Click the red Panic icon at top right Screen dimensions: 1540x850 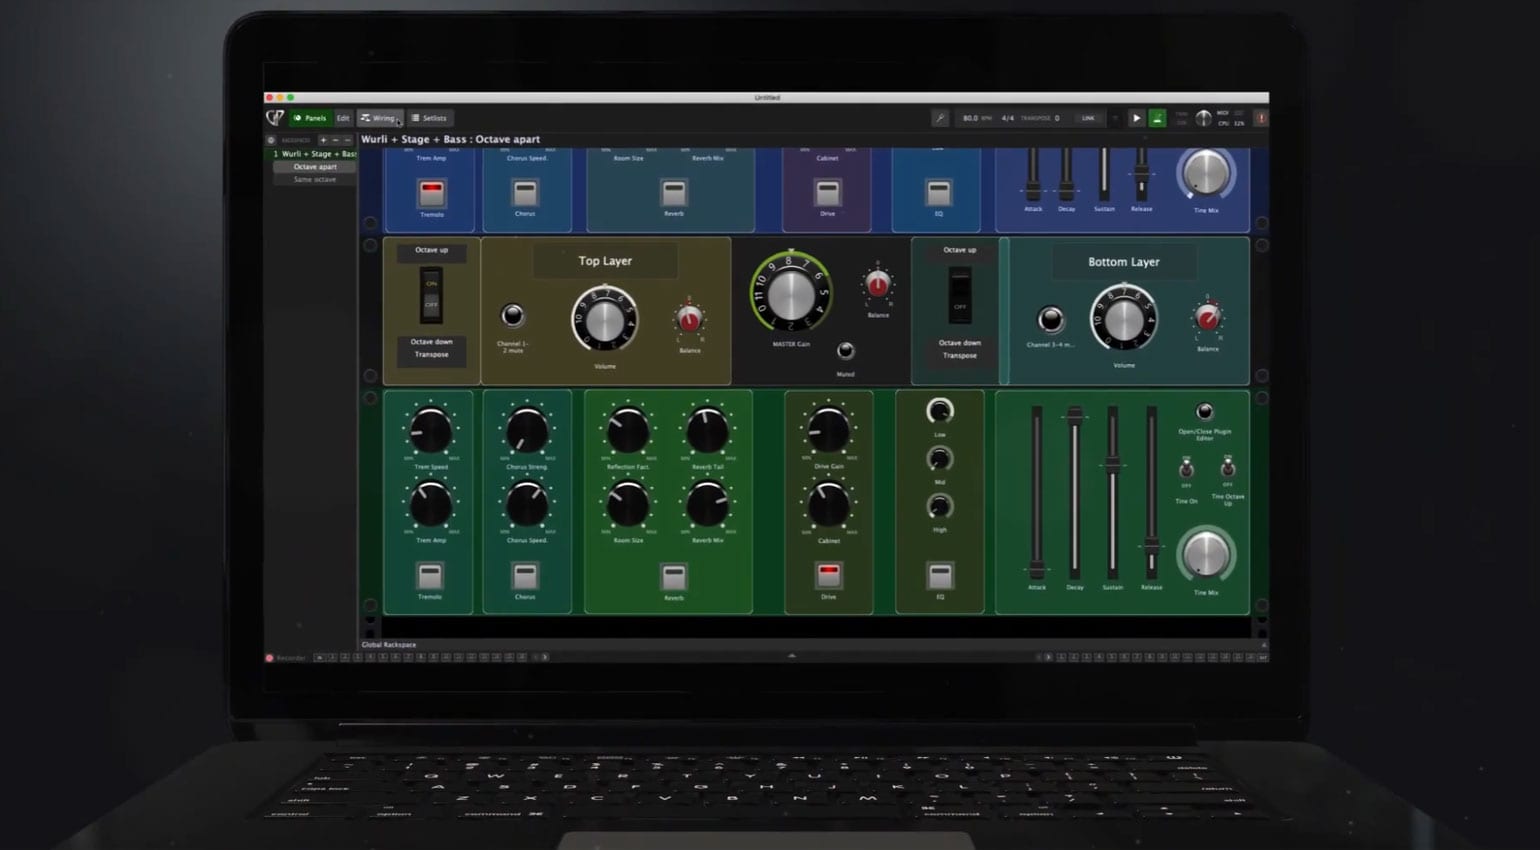1259,118
